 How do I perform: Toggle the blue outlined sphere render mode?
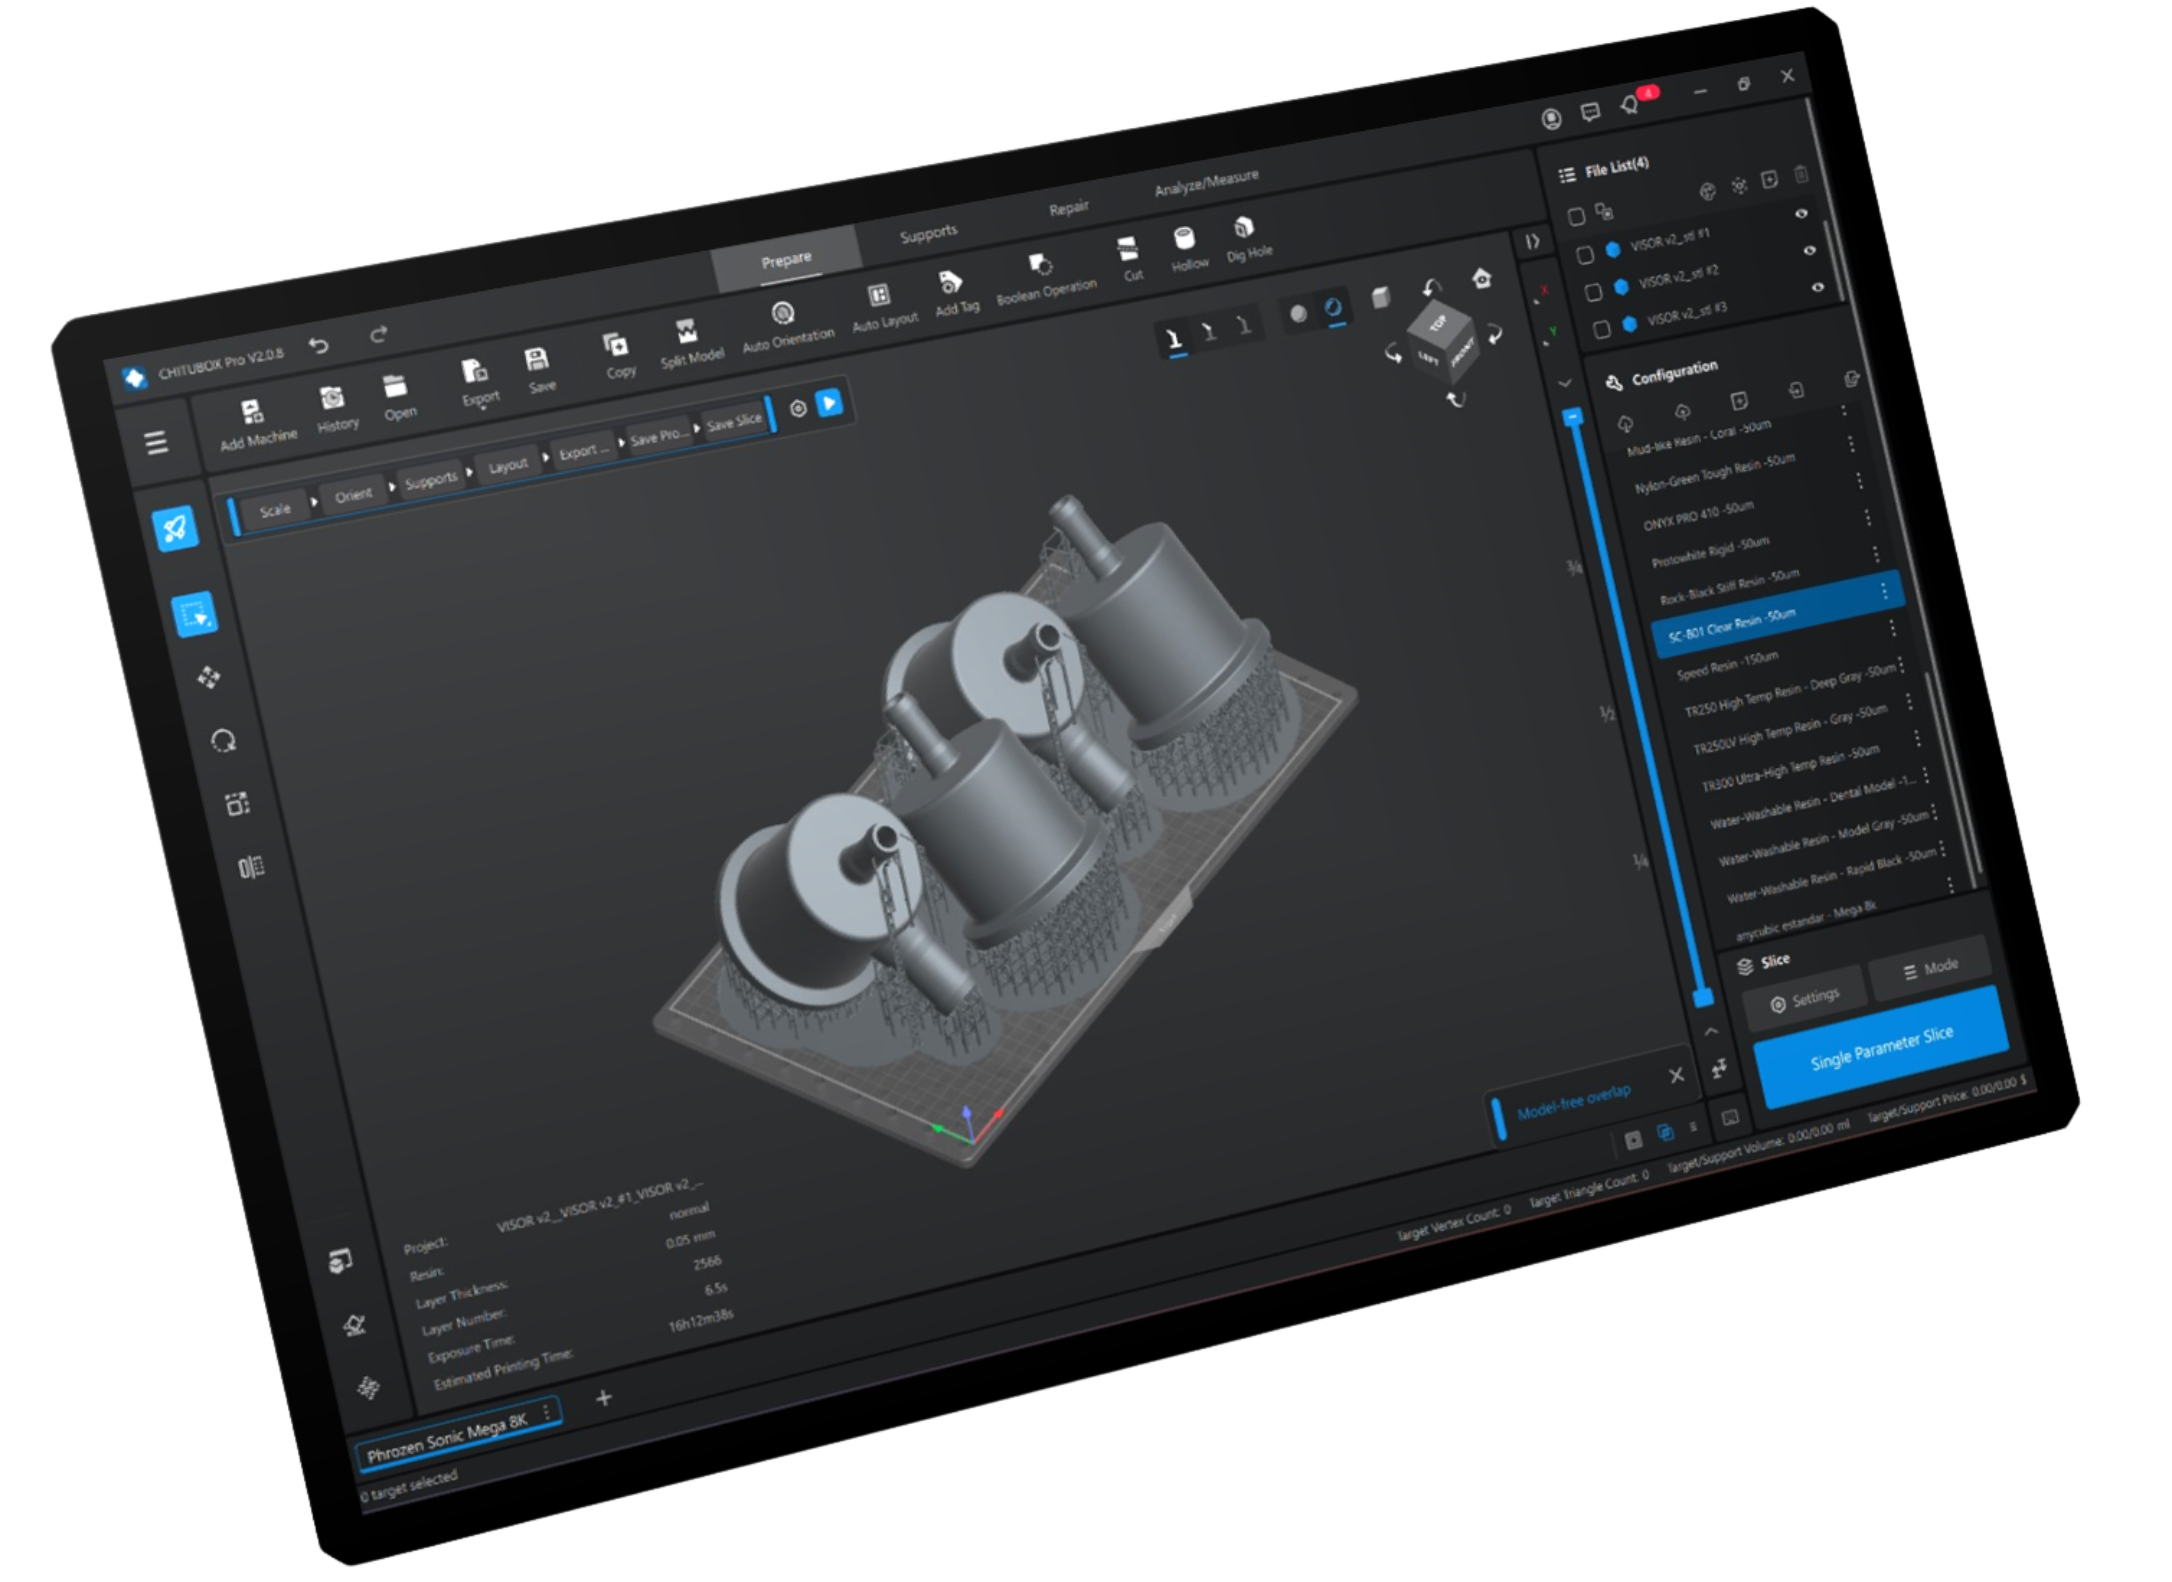(x=1333, y=307)
